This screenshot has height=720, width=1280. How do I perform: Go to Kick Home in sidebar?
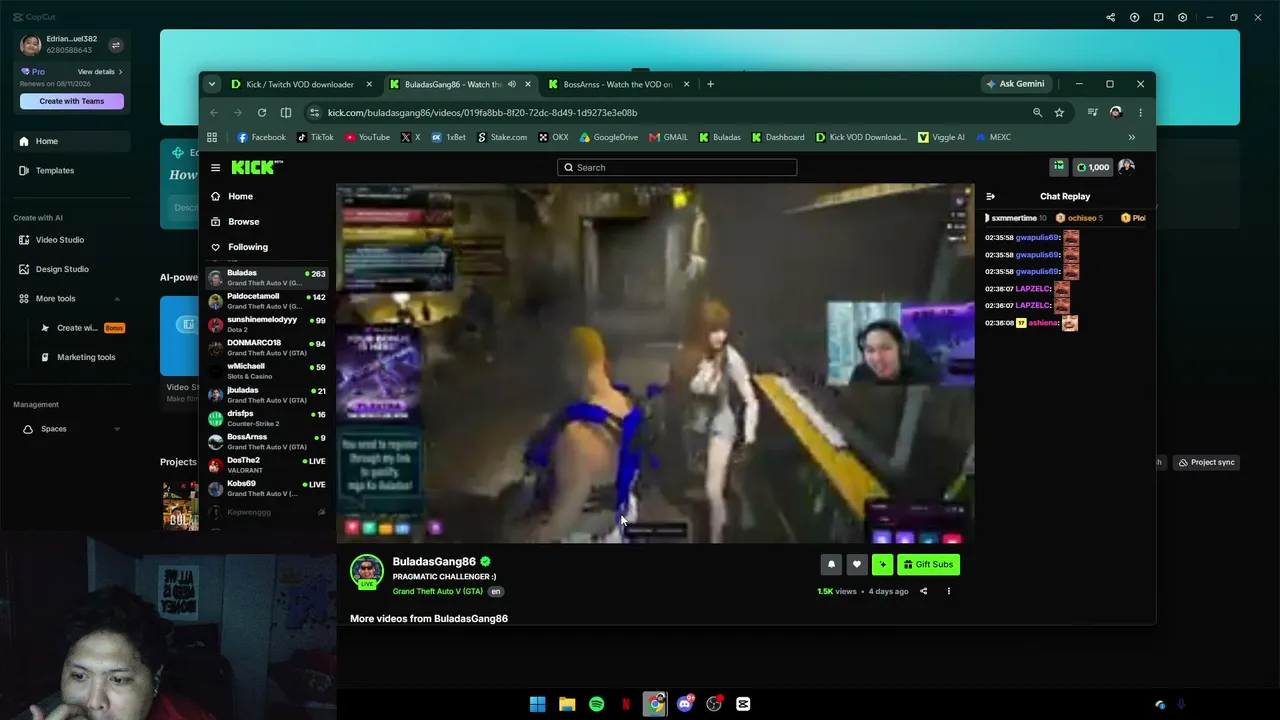pyautogui.click(x=240, y=197)
